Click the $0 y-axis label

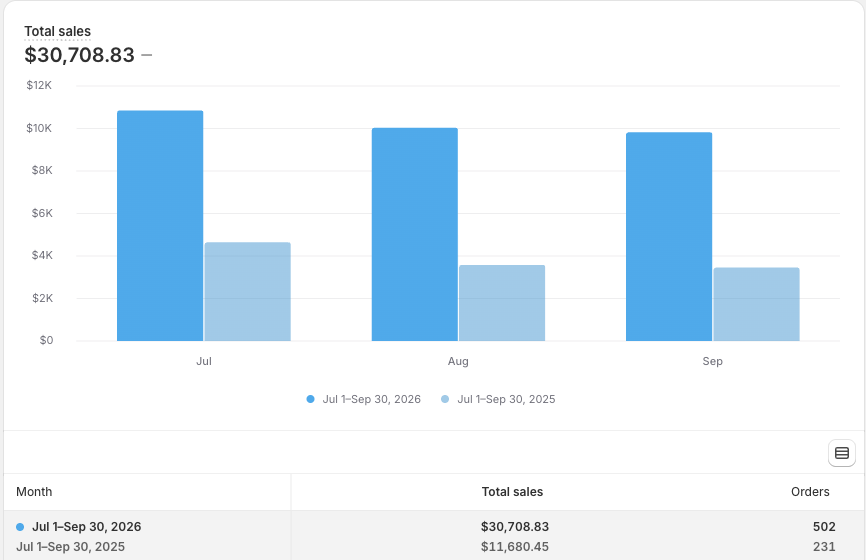point(46,340)
